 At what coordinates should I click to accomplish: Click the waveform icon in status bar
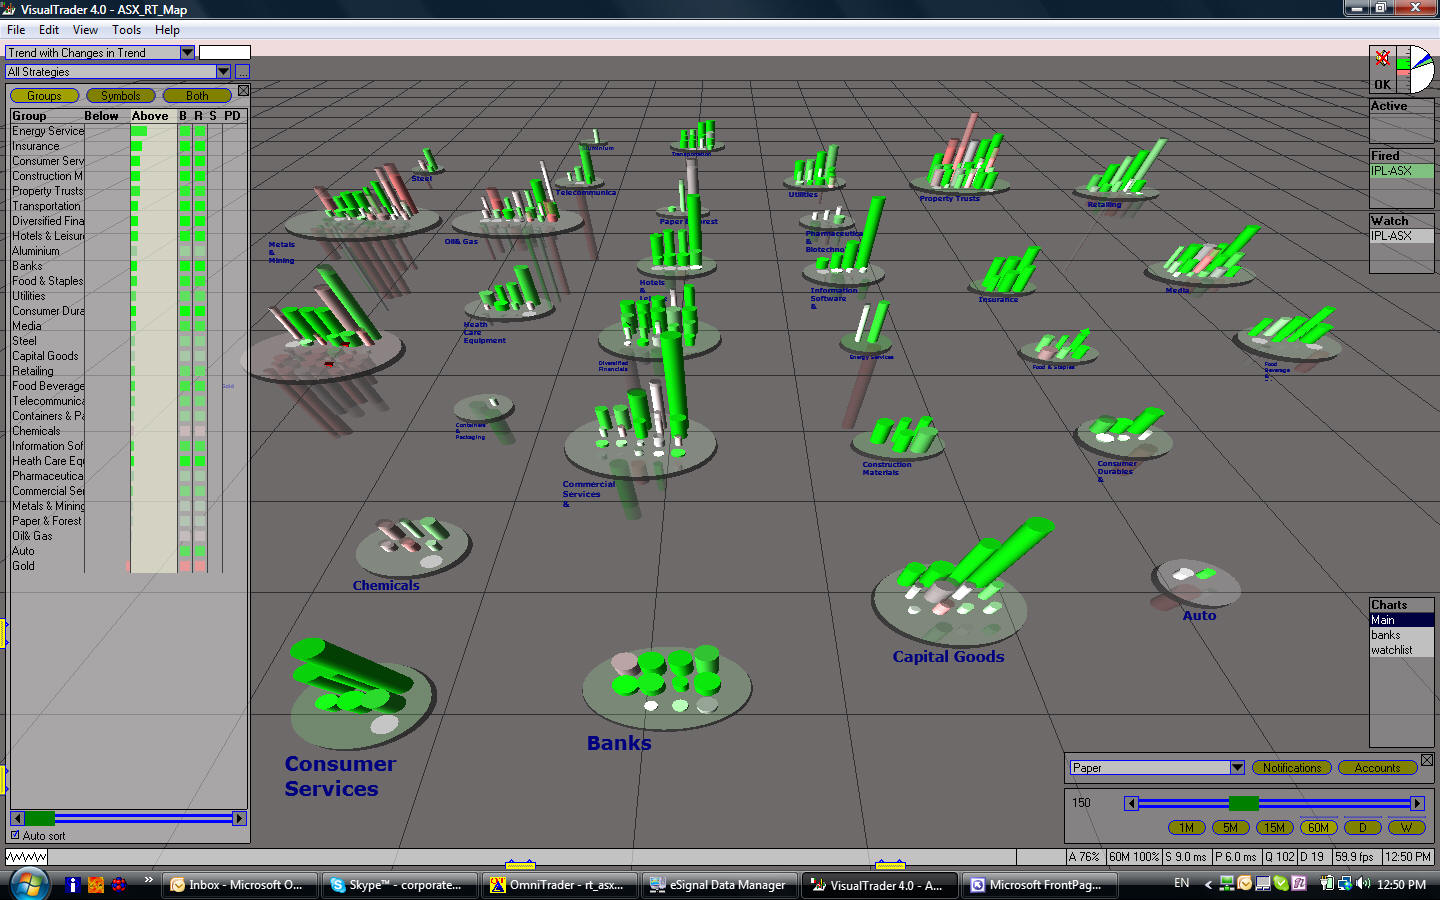pos(26,857)
